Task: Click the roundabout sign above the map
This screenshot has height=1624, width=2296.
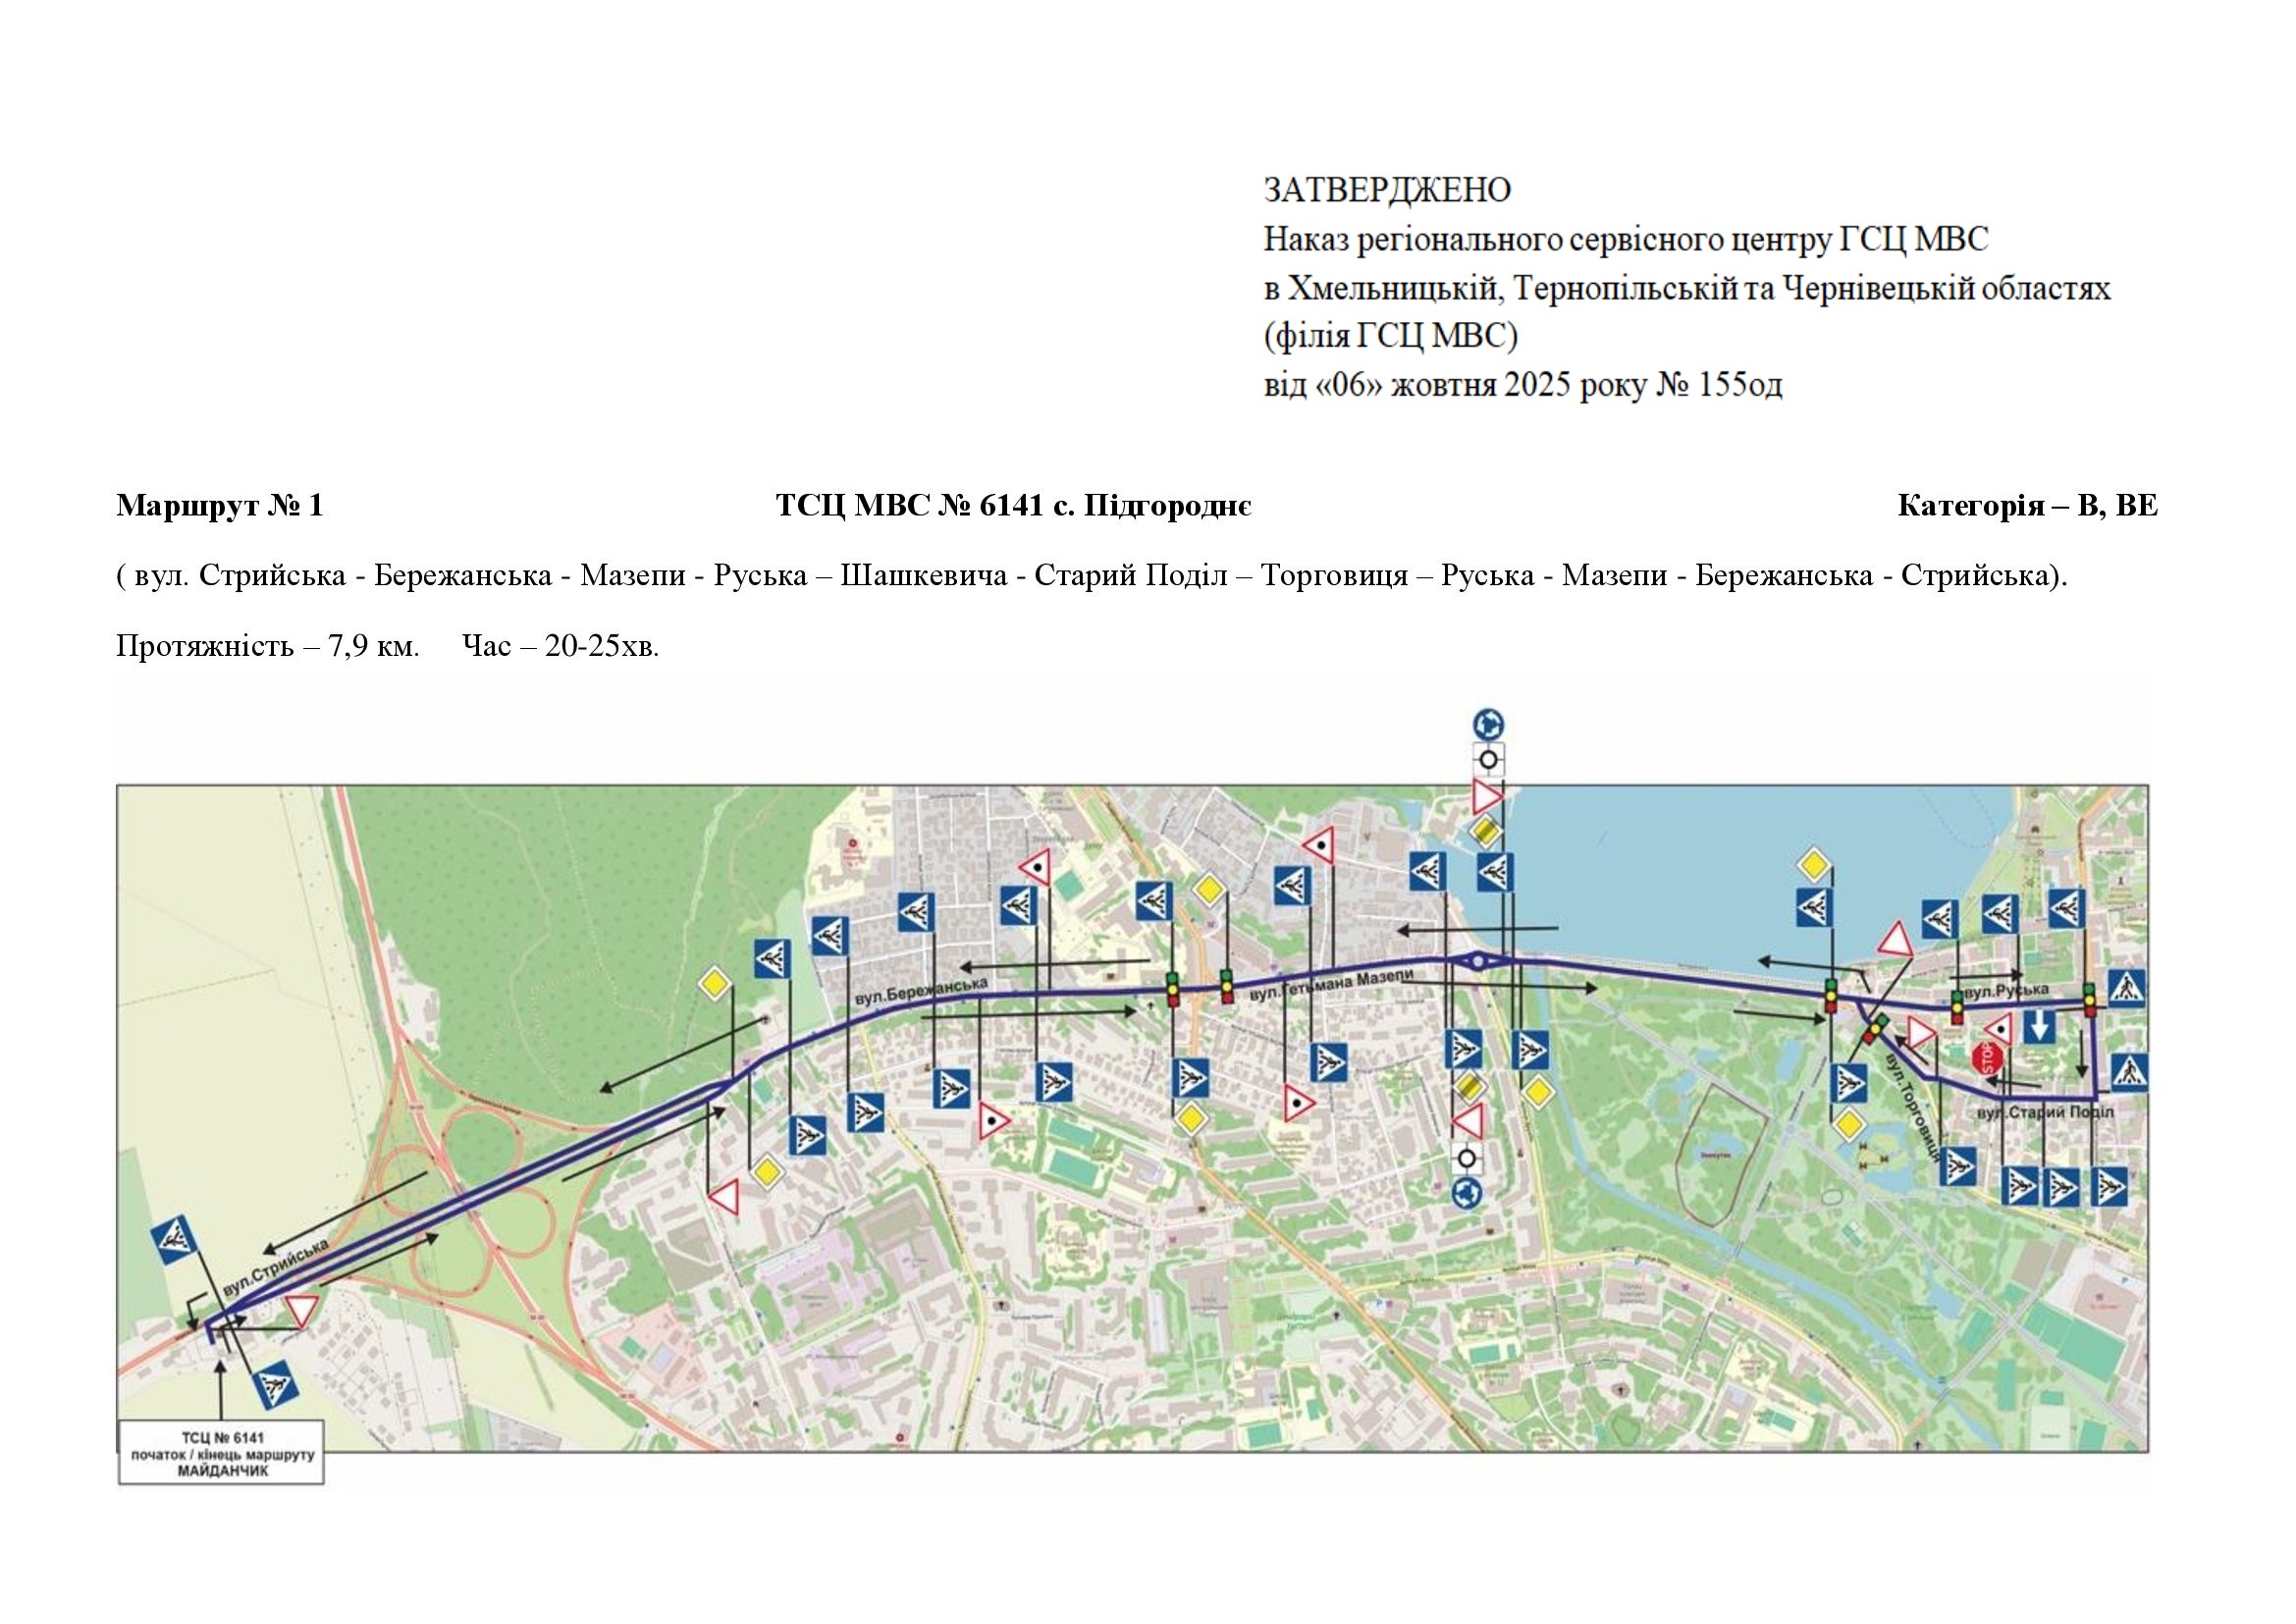Action: click(x=1488, y=724)
